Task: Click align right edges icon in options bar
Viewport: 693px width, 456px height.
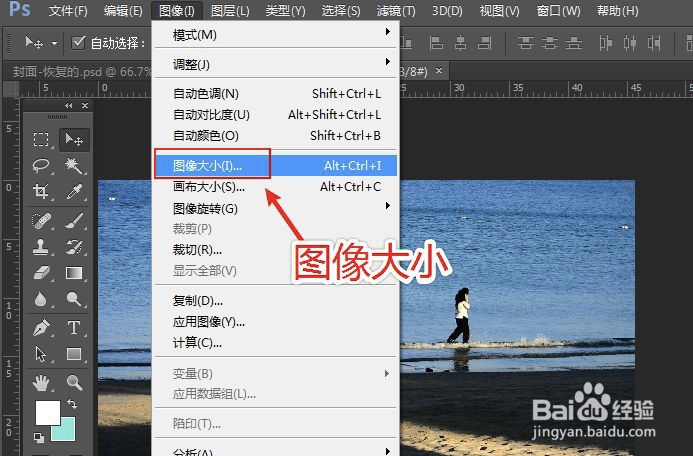Action: (x=485, y=43)
